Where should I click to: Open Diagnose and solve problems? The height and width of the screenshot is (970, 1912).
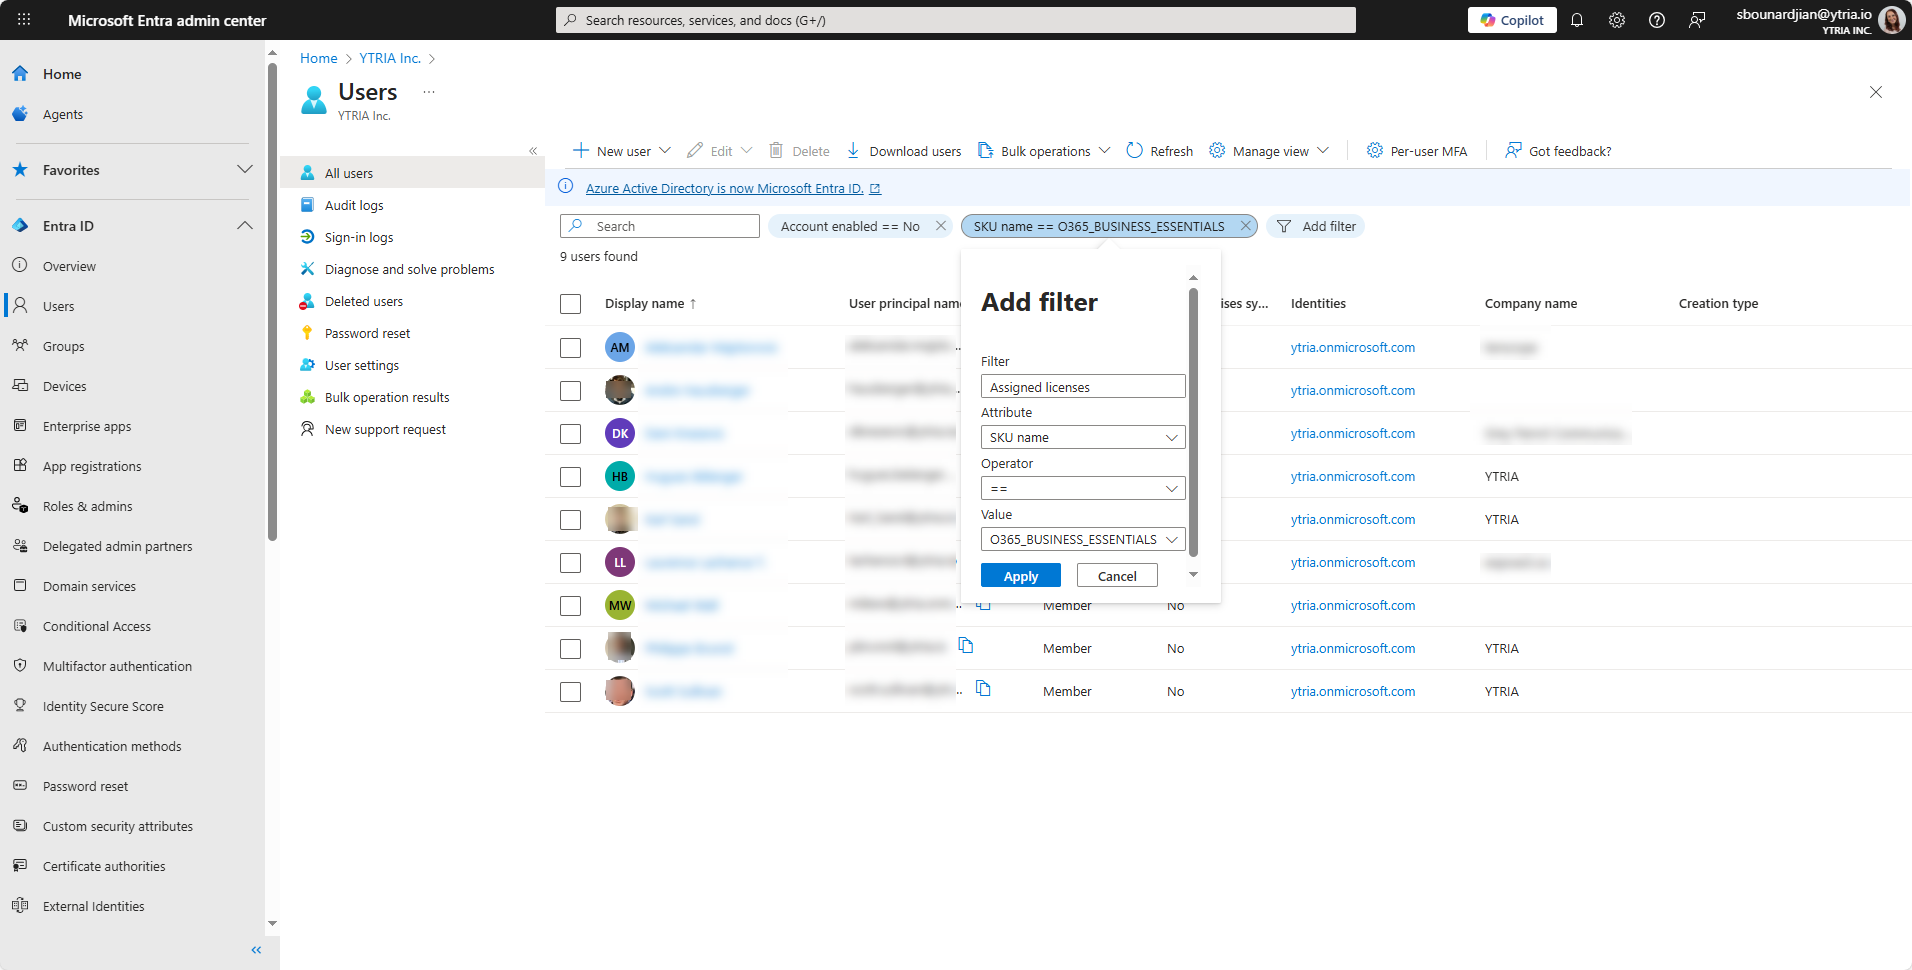[x=412, y=269]
